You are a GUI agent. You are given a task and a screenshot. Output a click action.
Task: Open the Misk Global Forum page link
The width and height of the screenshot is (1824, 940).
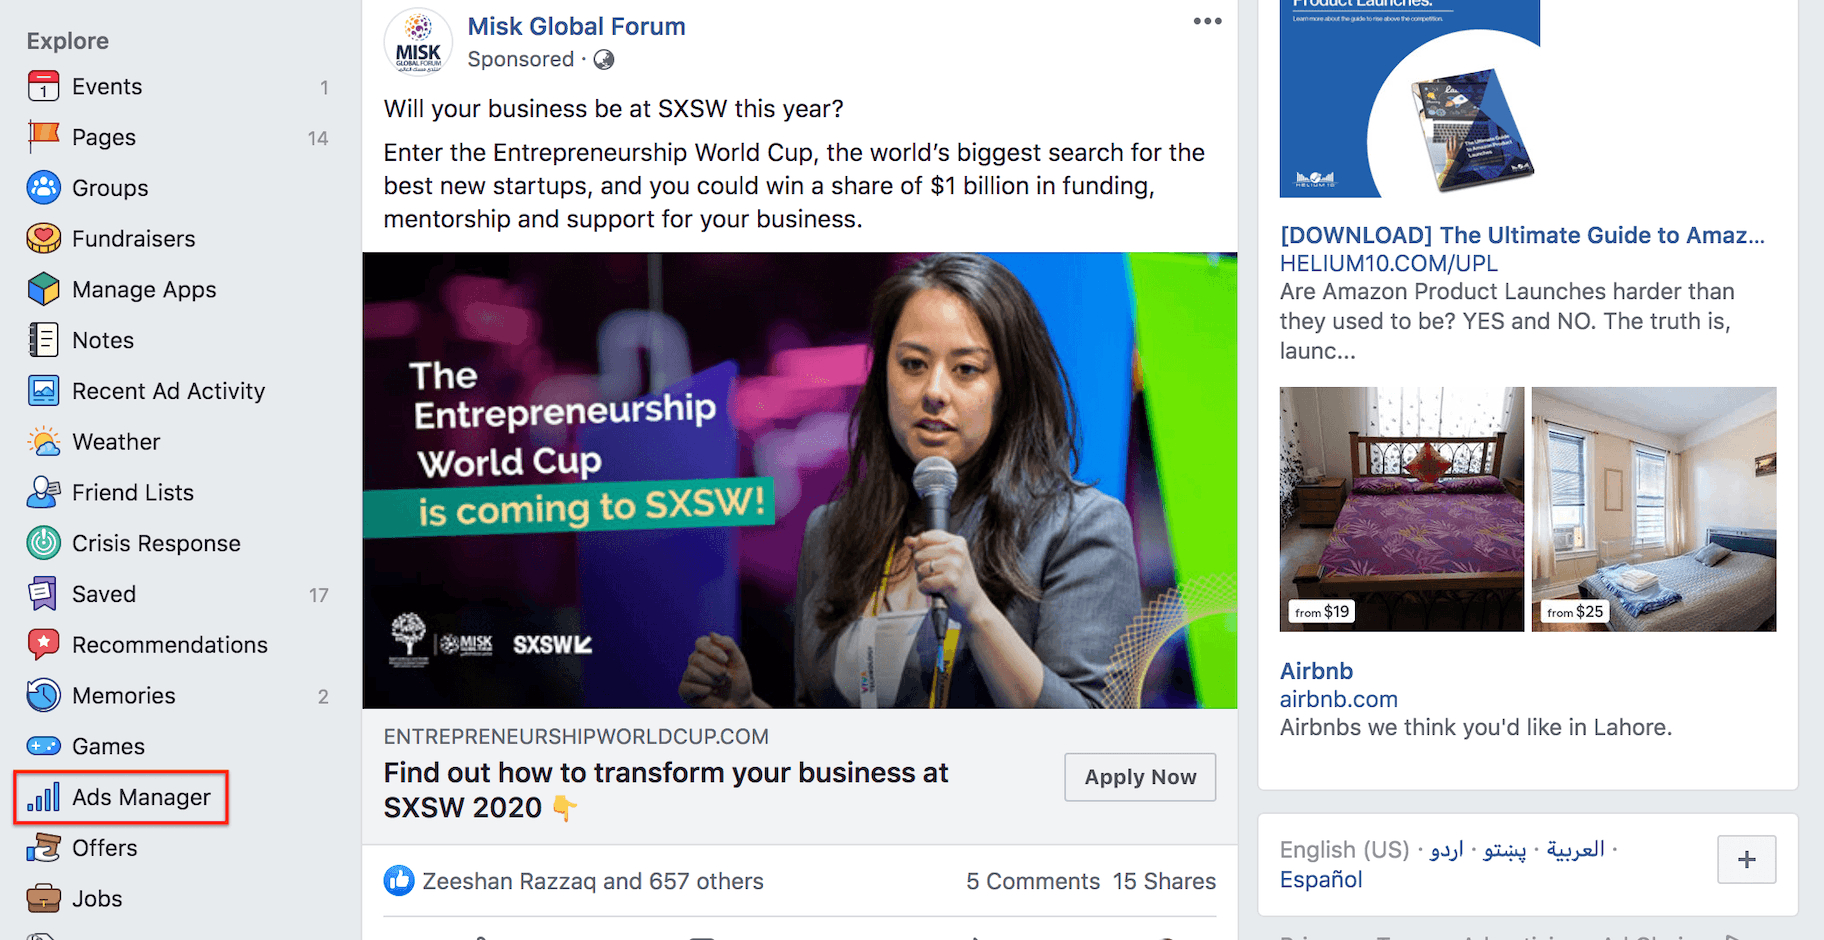576,26
